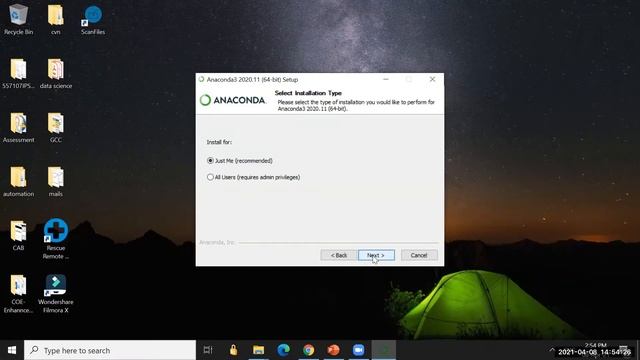Open the Recycle Bin desktop icon
The height and width of the screenshot is (360, 640).
pyautogui.click(x=18, y=20)
